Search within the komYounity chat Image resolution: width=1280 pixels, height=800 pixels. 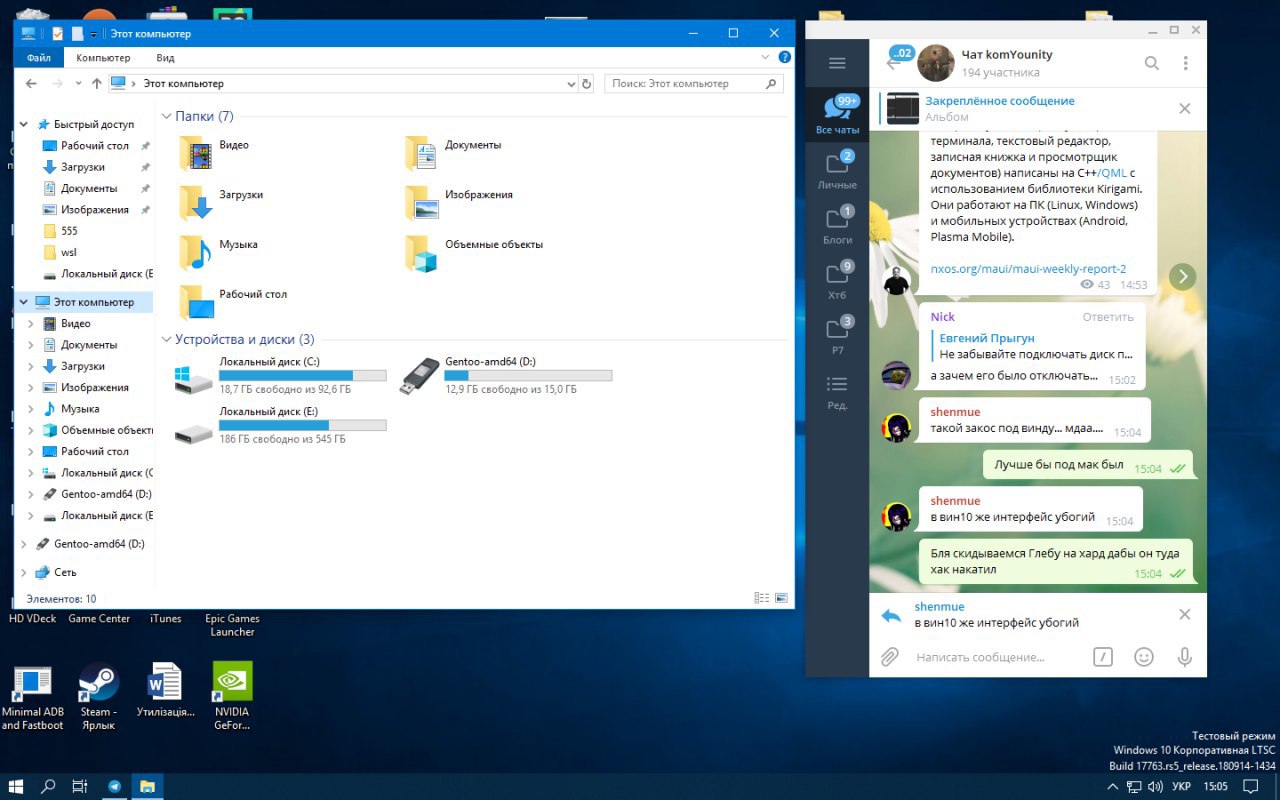pyautogui.click(x=1152, y=63)
